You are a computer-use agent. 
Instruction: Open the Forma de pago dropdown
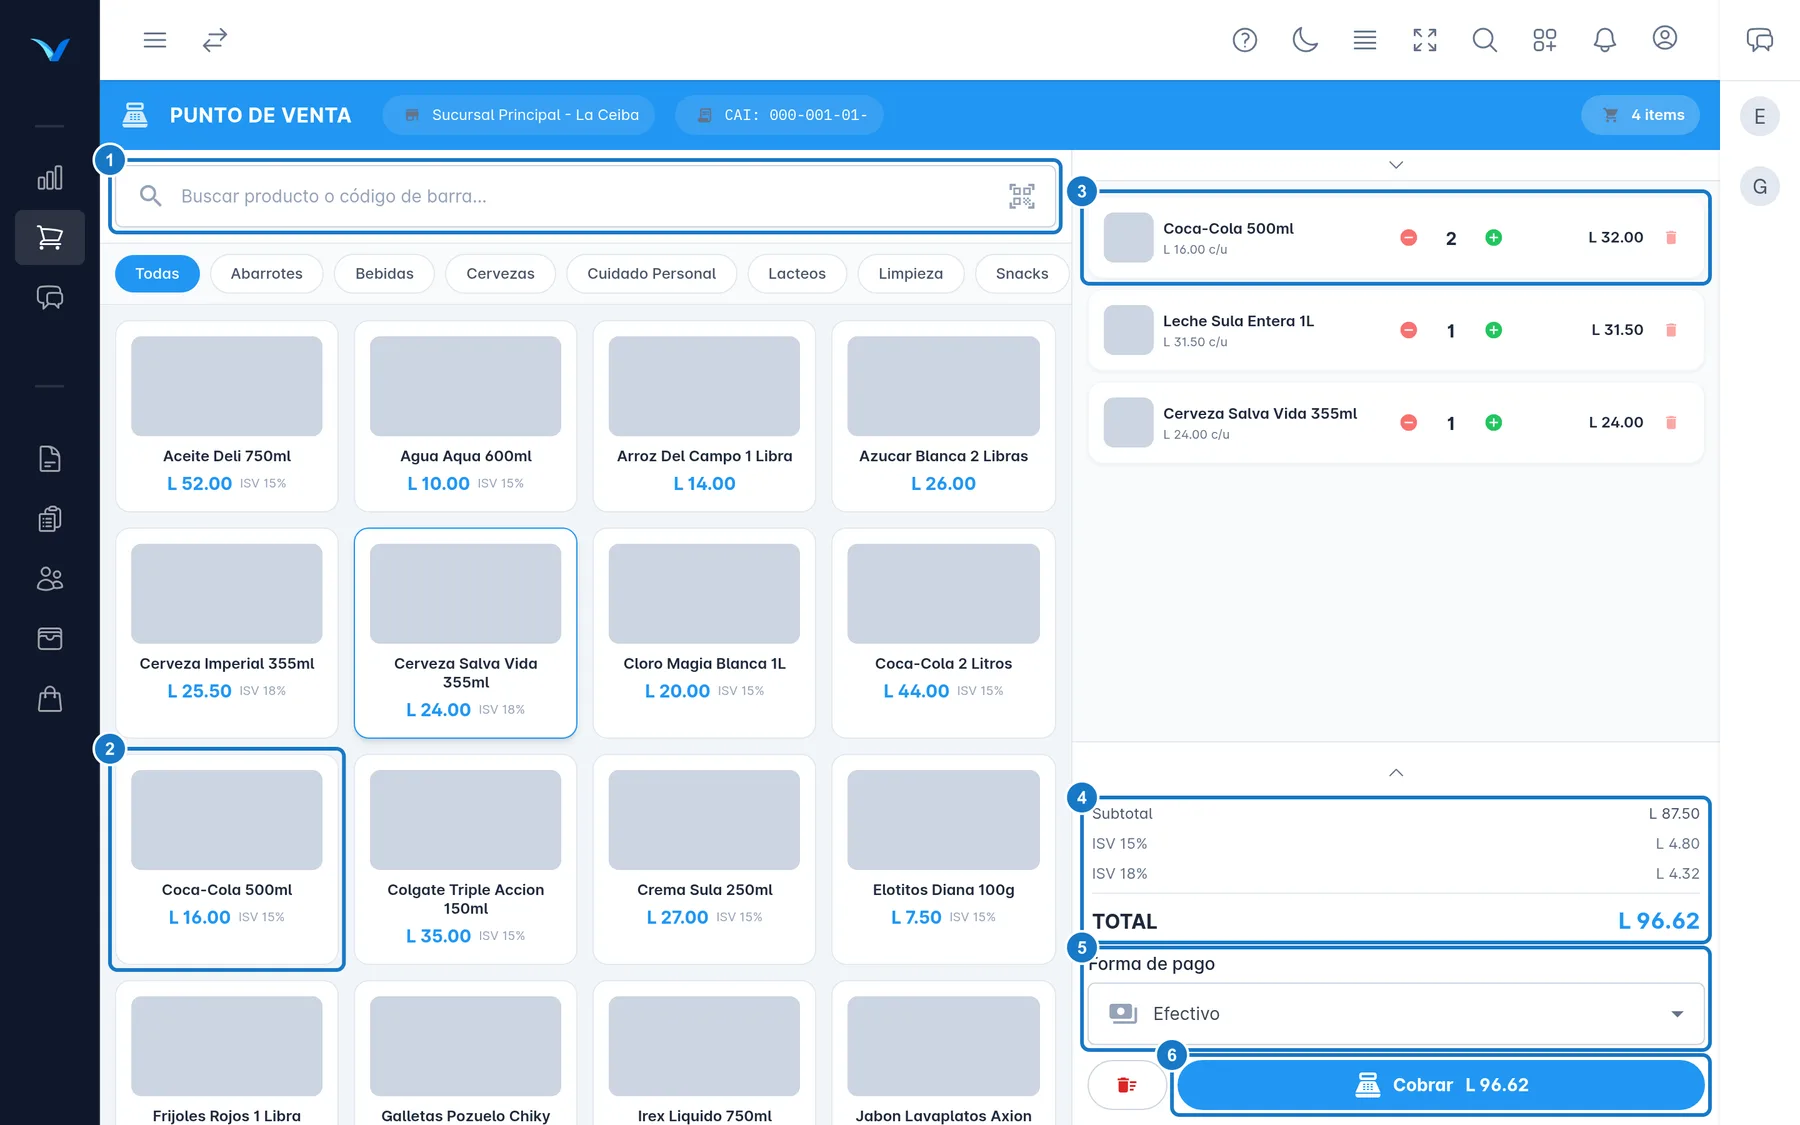point(1396,1014)
